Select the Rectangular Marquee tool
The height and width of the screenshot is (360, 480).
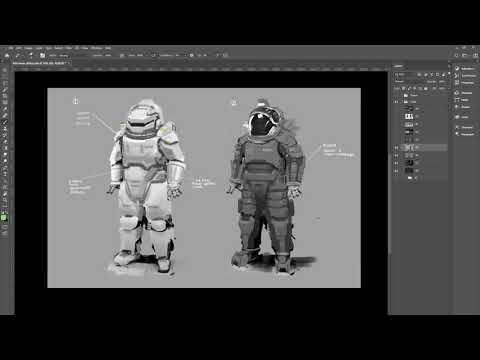pyautogui.click(x=5, y=77)
